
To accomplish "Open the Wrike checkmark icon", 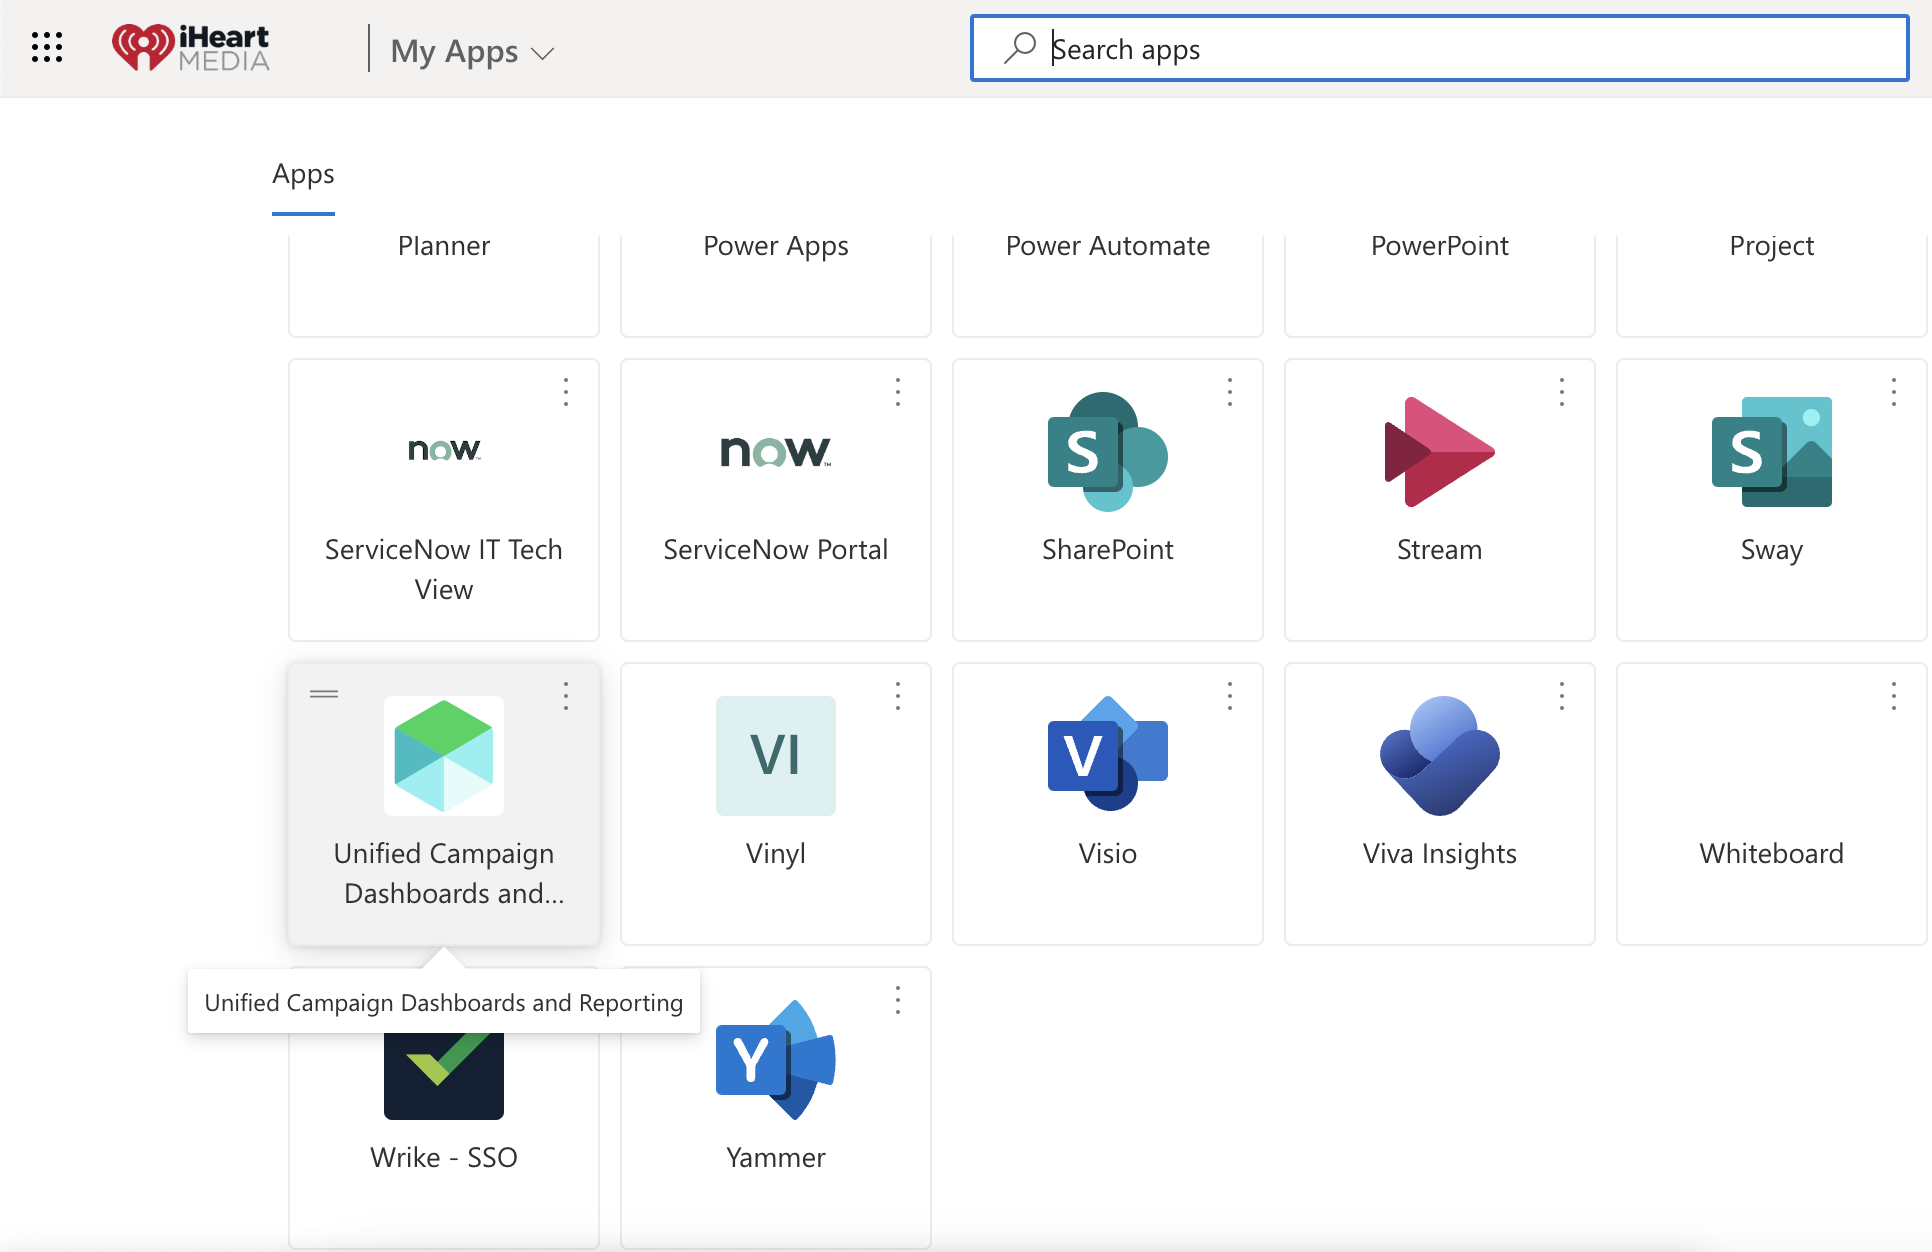I will pos(444,1075).
